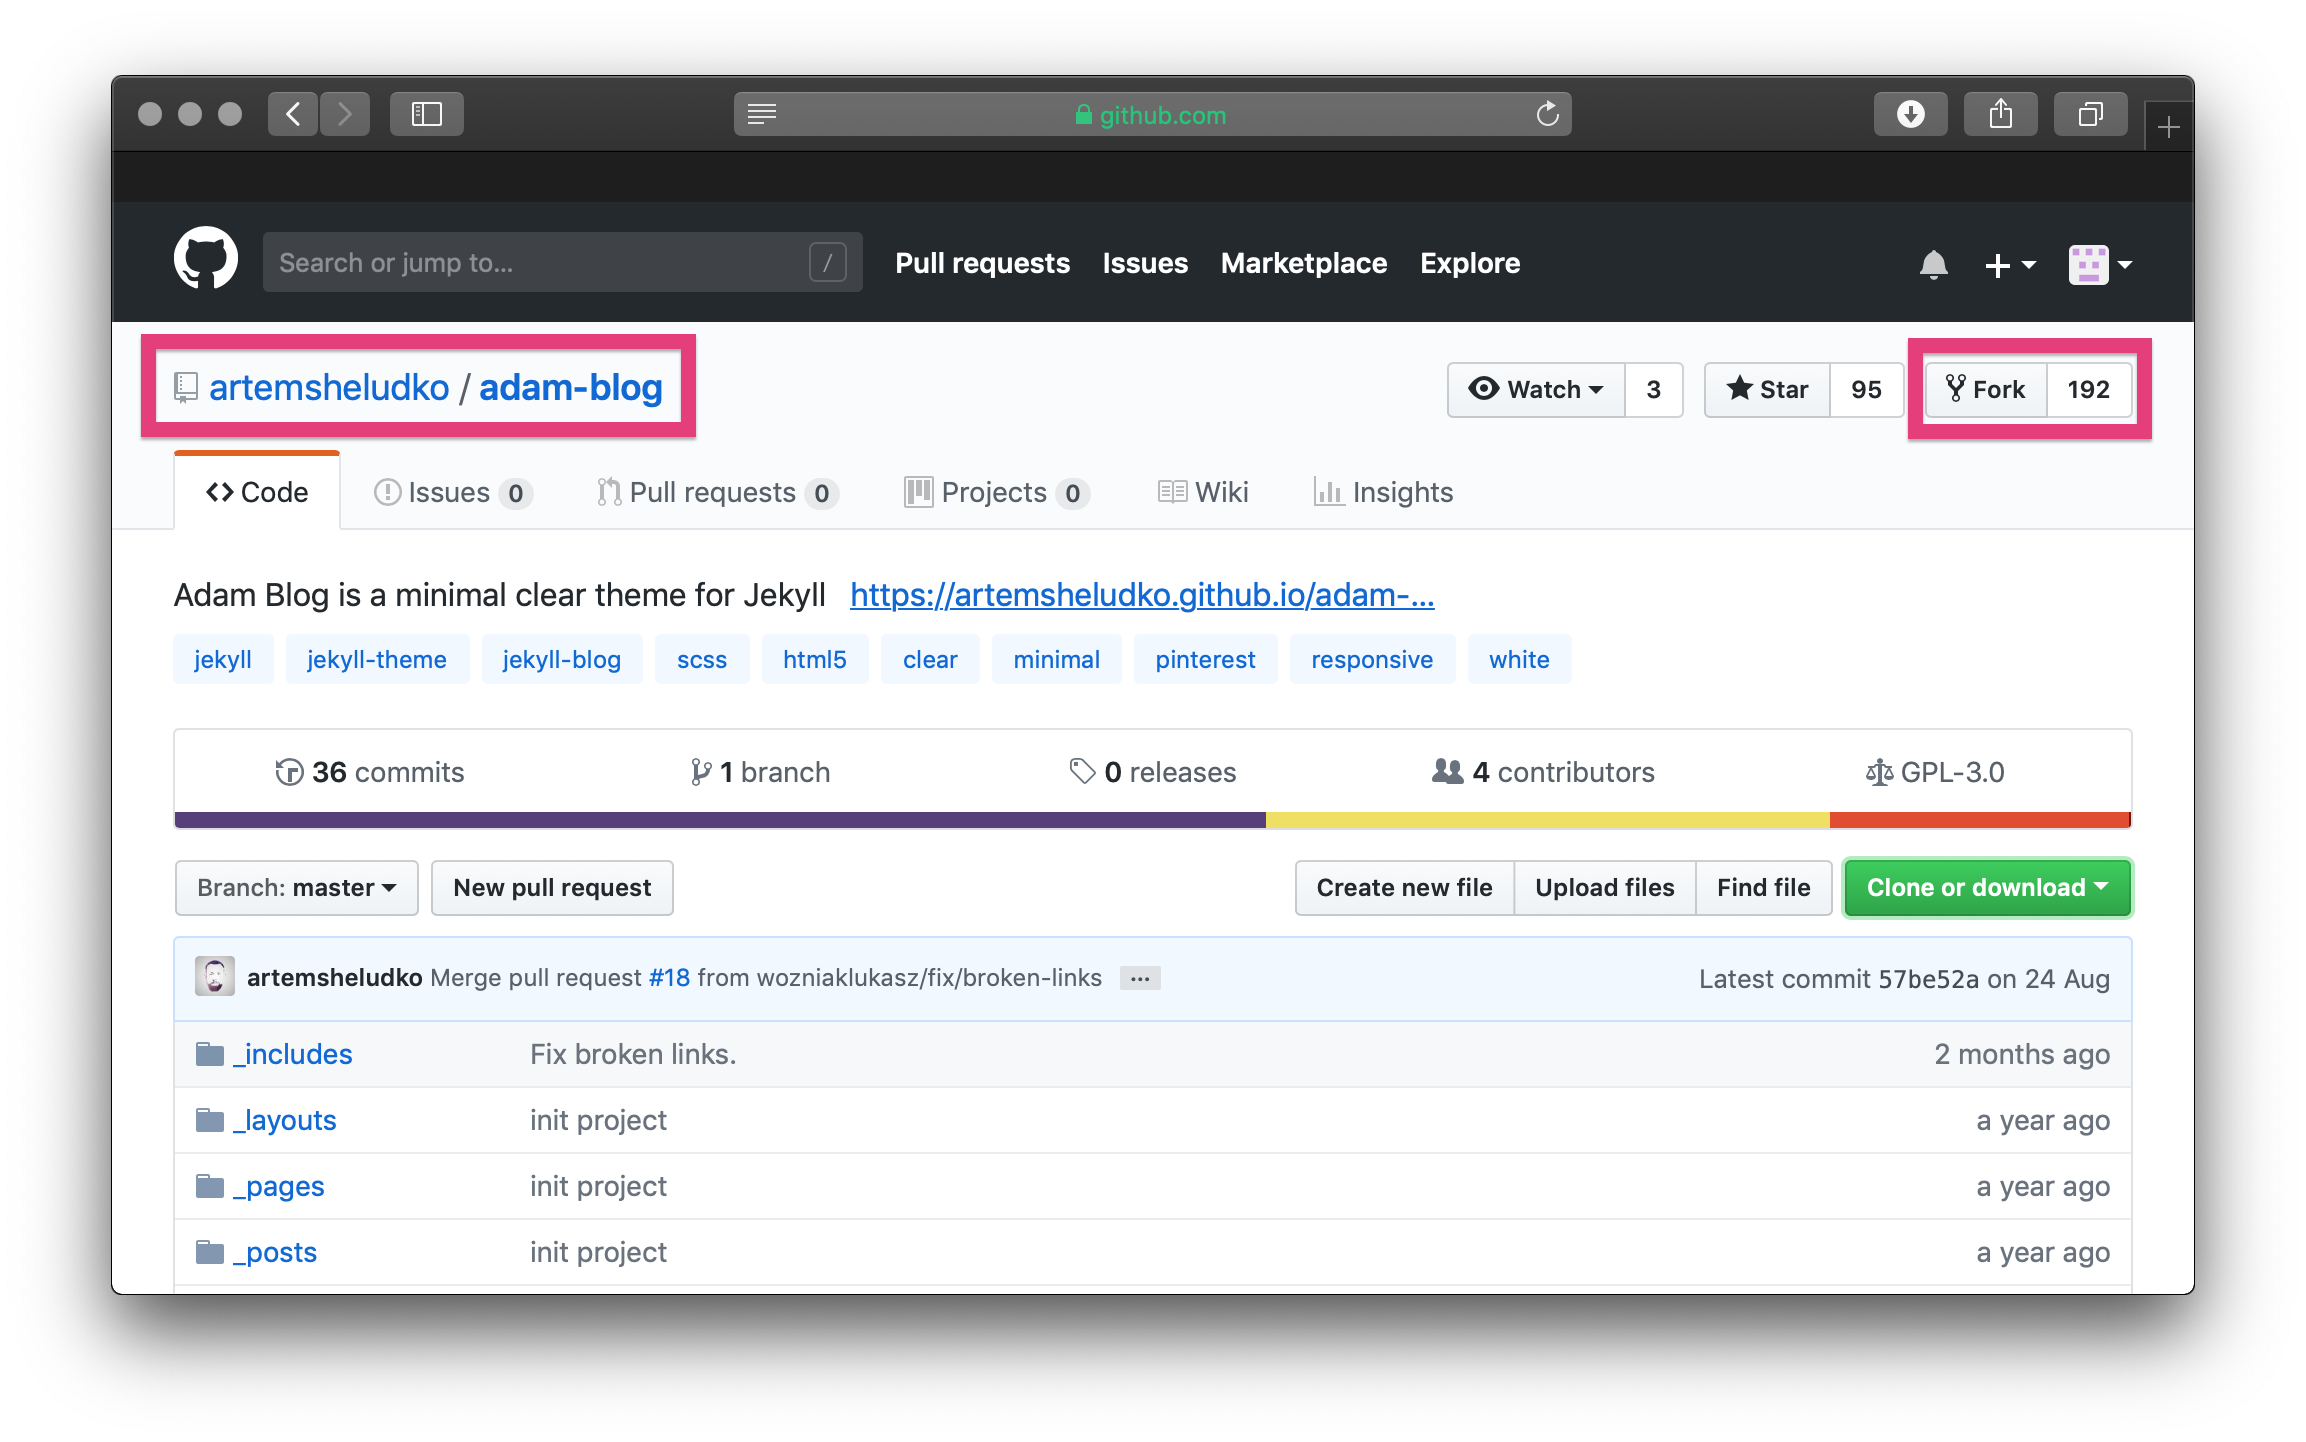Open Marketplace in the top navigation
Image resolution: width=2306 pixels, height=1442 pixels.
(1304, 263)
